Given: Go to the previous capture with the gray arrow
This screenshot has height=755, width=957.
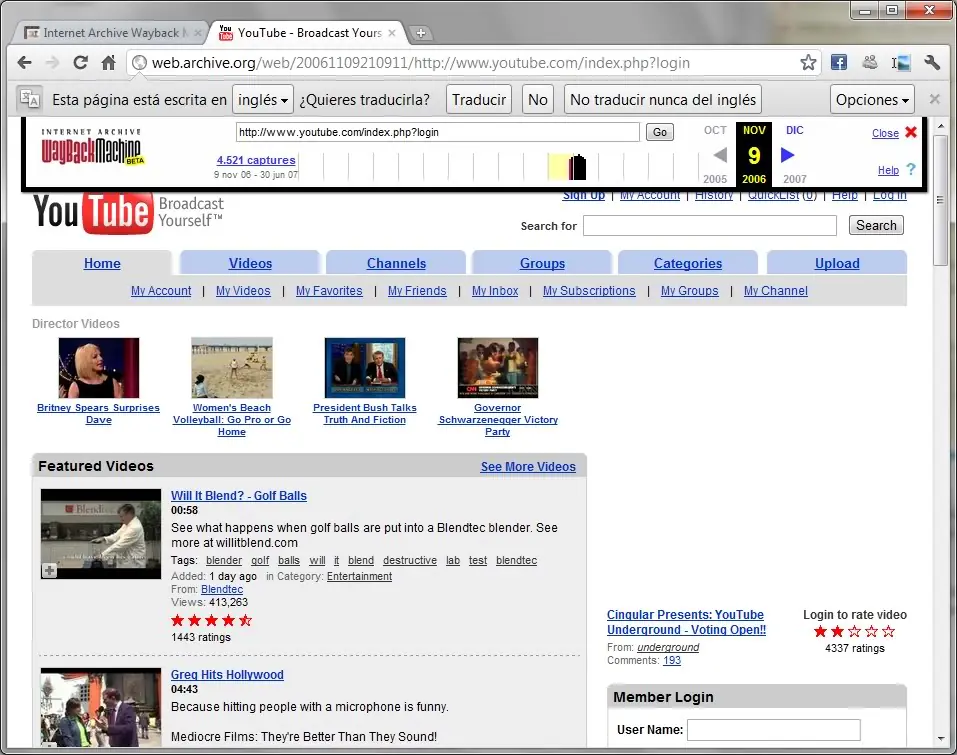Looking at the screenshot, I should [x=720, y=155].
